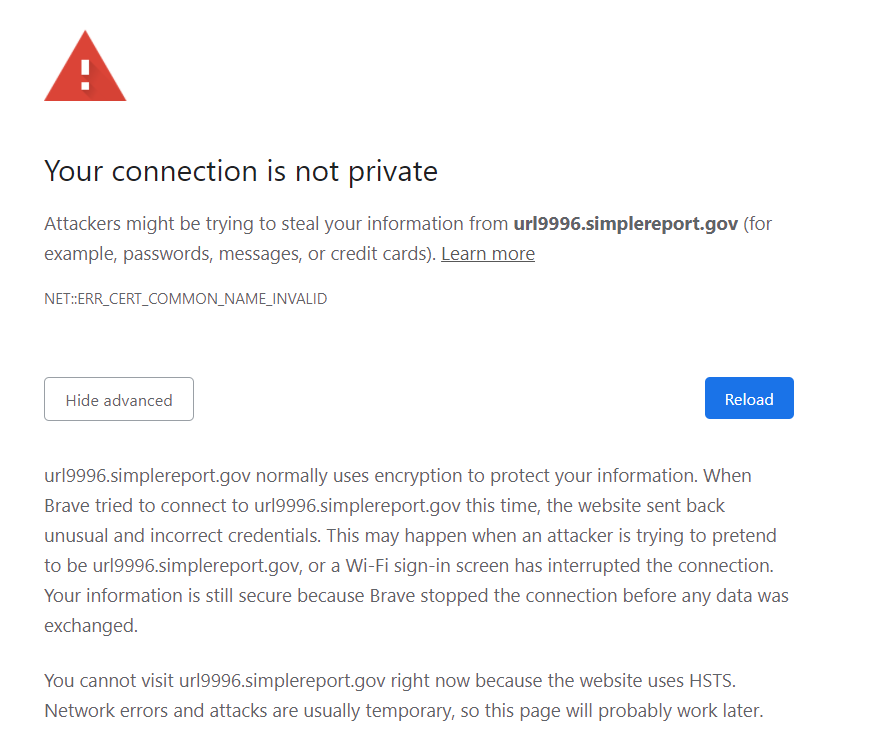Image resolution: width=887 pixels, height=753 pixels.
Task: Select the bold domain url9996.simplereport.gov text
Action: point(623,223)
